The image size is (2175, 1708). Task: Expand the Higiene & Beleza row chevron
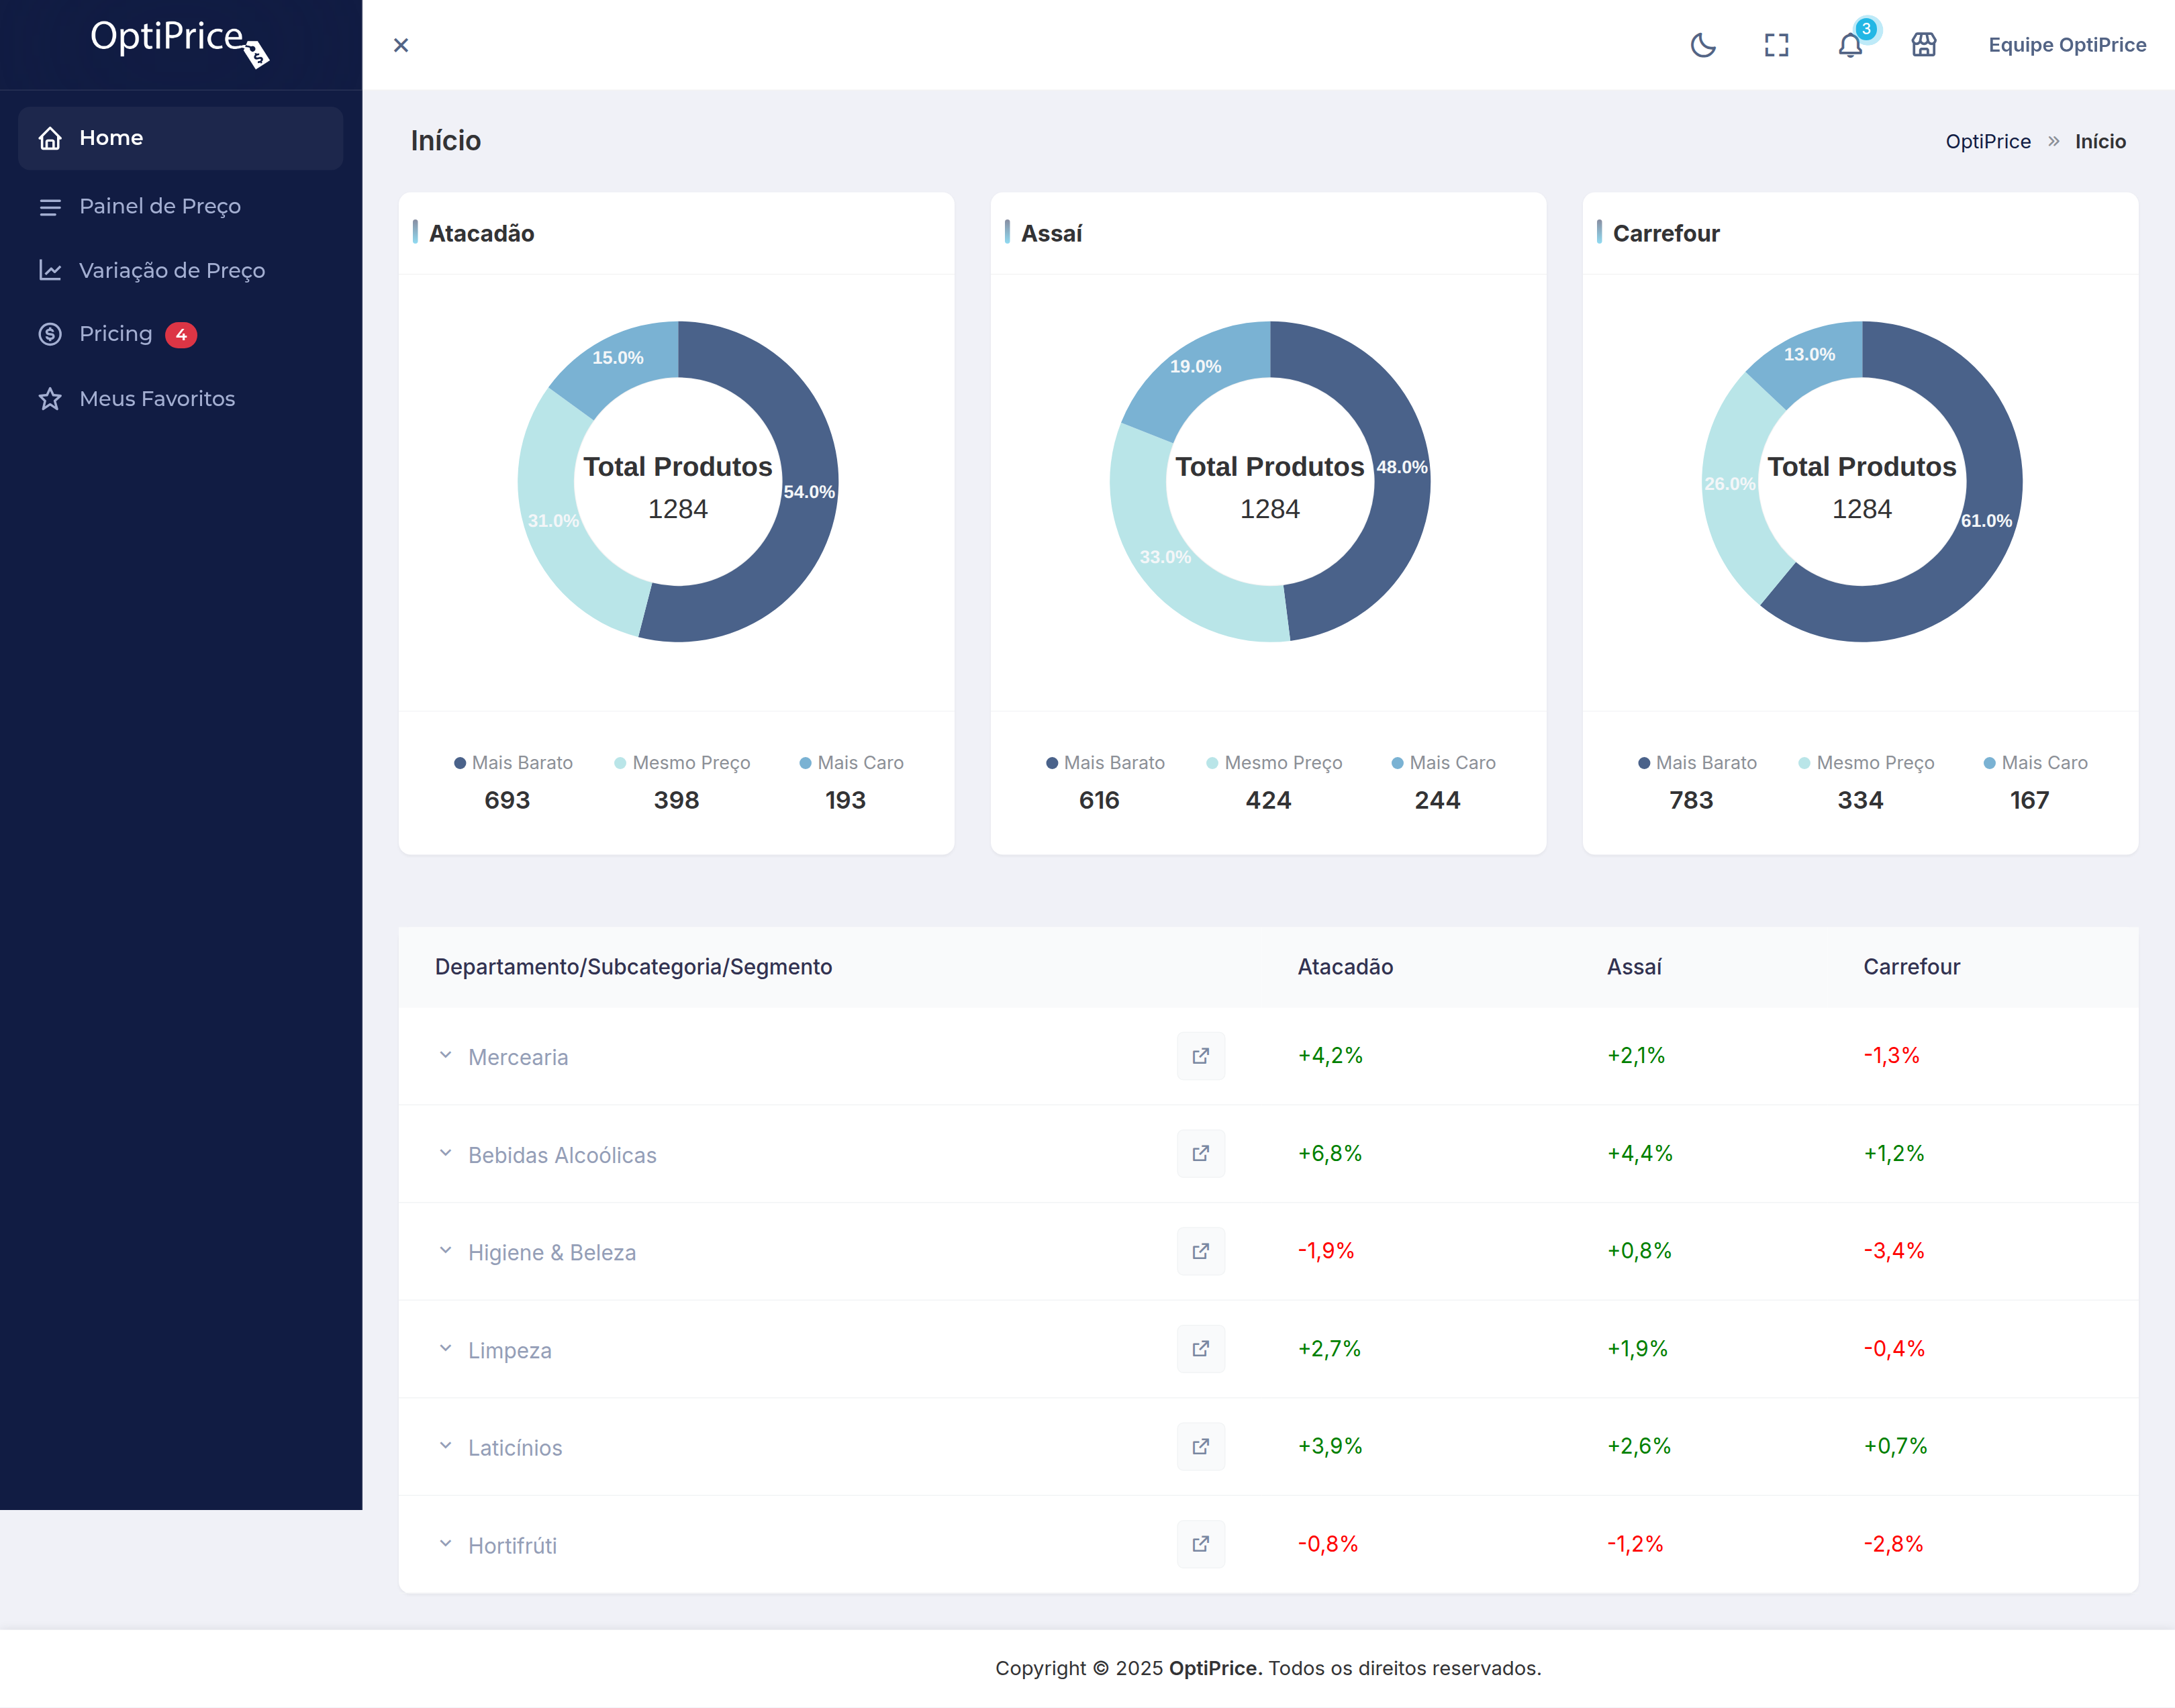pos(445,1250)
